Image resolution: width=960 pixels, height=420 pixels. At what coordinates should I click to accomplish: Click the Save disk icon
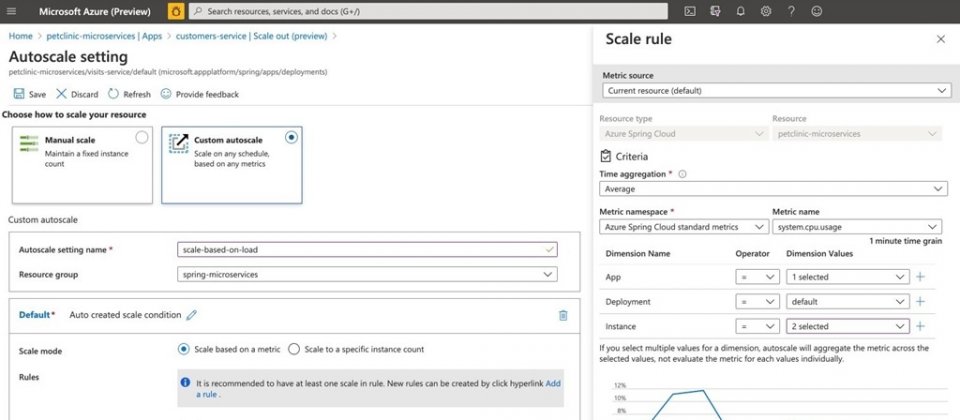19,94
